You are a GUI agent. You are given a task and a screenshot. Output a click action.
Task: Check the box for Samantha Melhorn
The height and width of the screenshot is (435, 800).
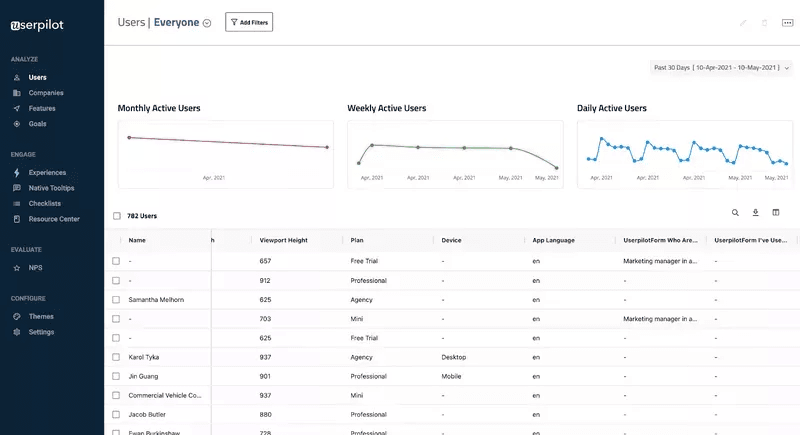click(x=116, y=299)
